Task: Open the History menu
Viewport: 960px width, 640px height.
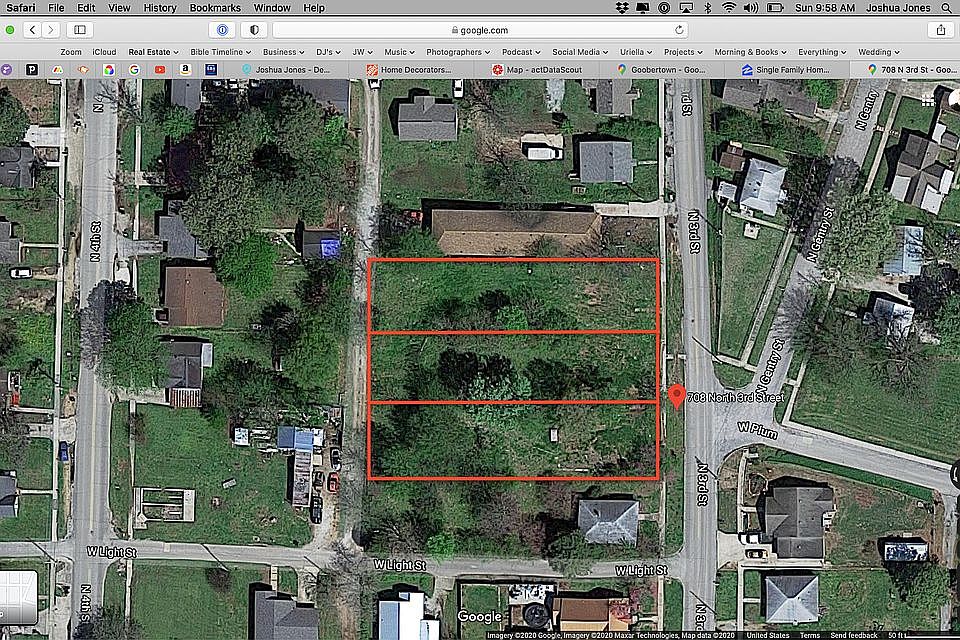Action: pos(160,8)
